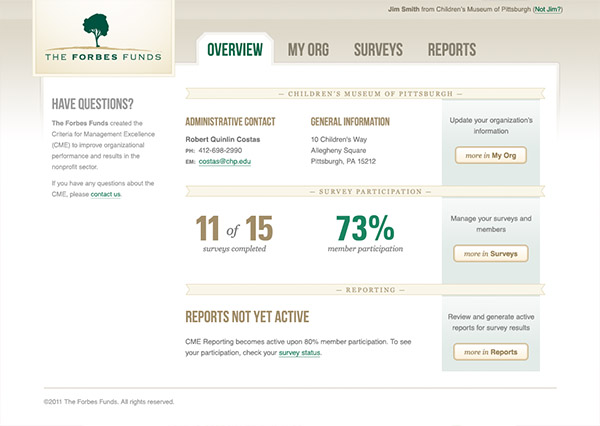The height and width of the screenshot is (426, 600).
Task: Open the 'survey status' link
Action: [x=299, y=353]
